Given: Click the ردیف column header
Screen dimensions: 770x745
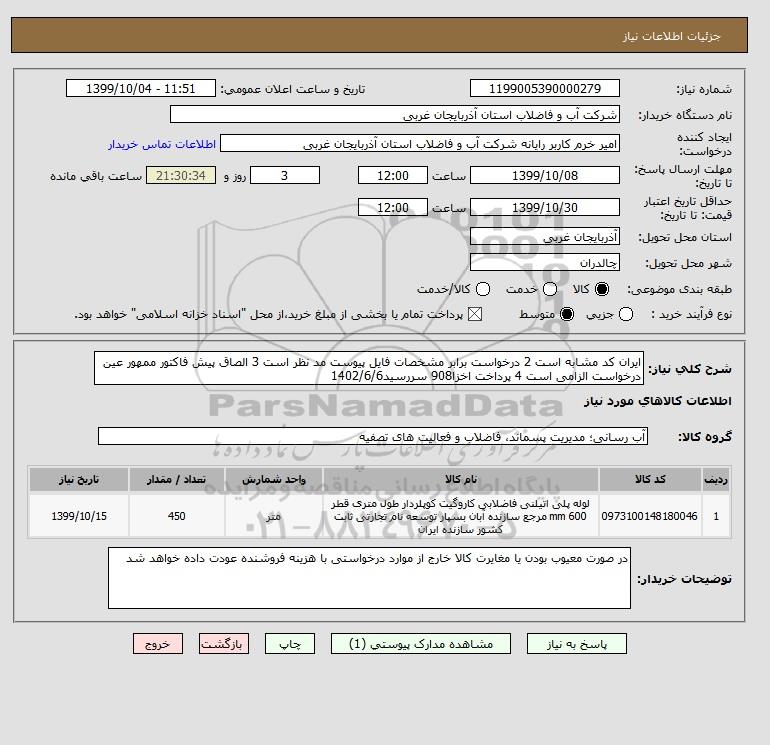Looking at the screenshot, I should [716, 479].
